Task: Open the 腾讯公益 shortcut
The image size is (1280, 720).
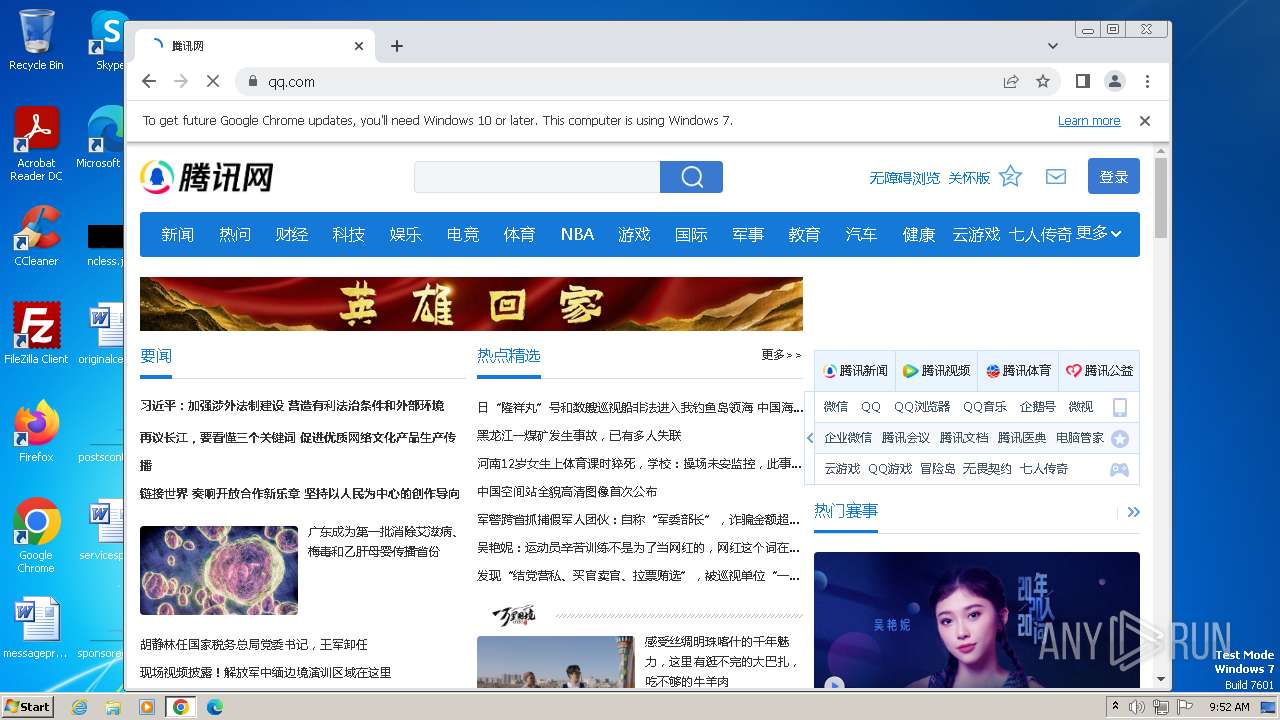Action: (1100, 370)
